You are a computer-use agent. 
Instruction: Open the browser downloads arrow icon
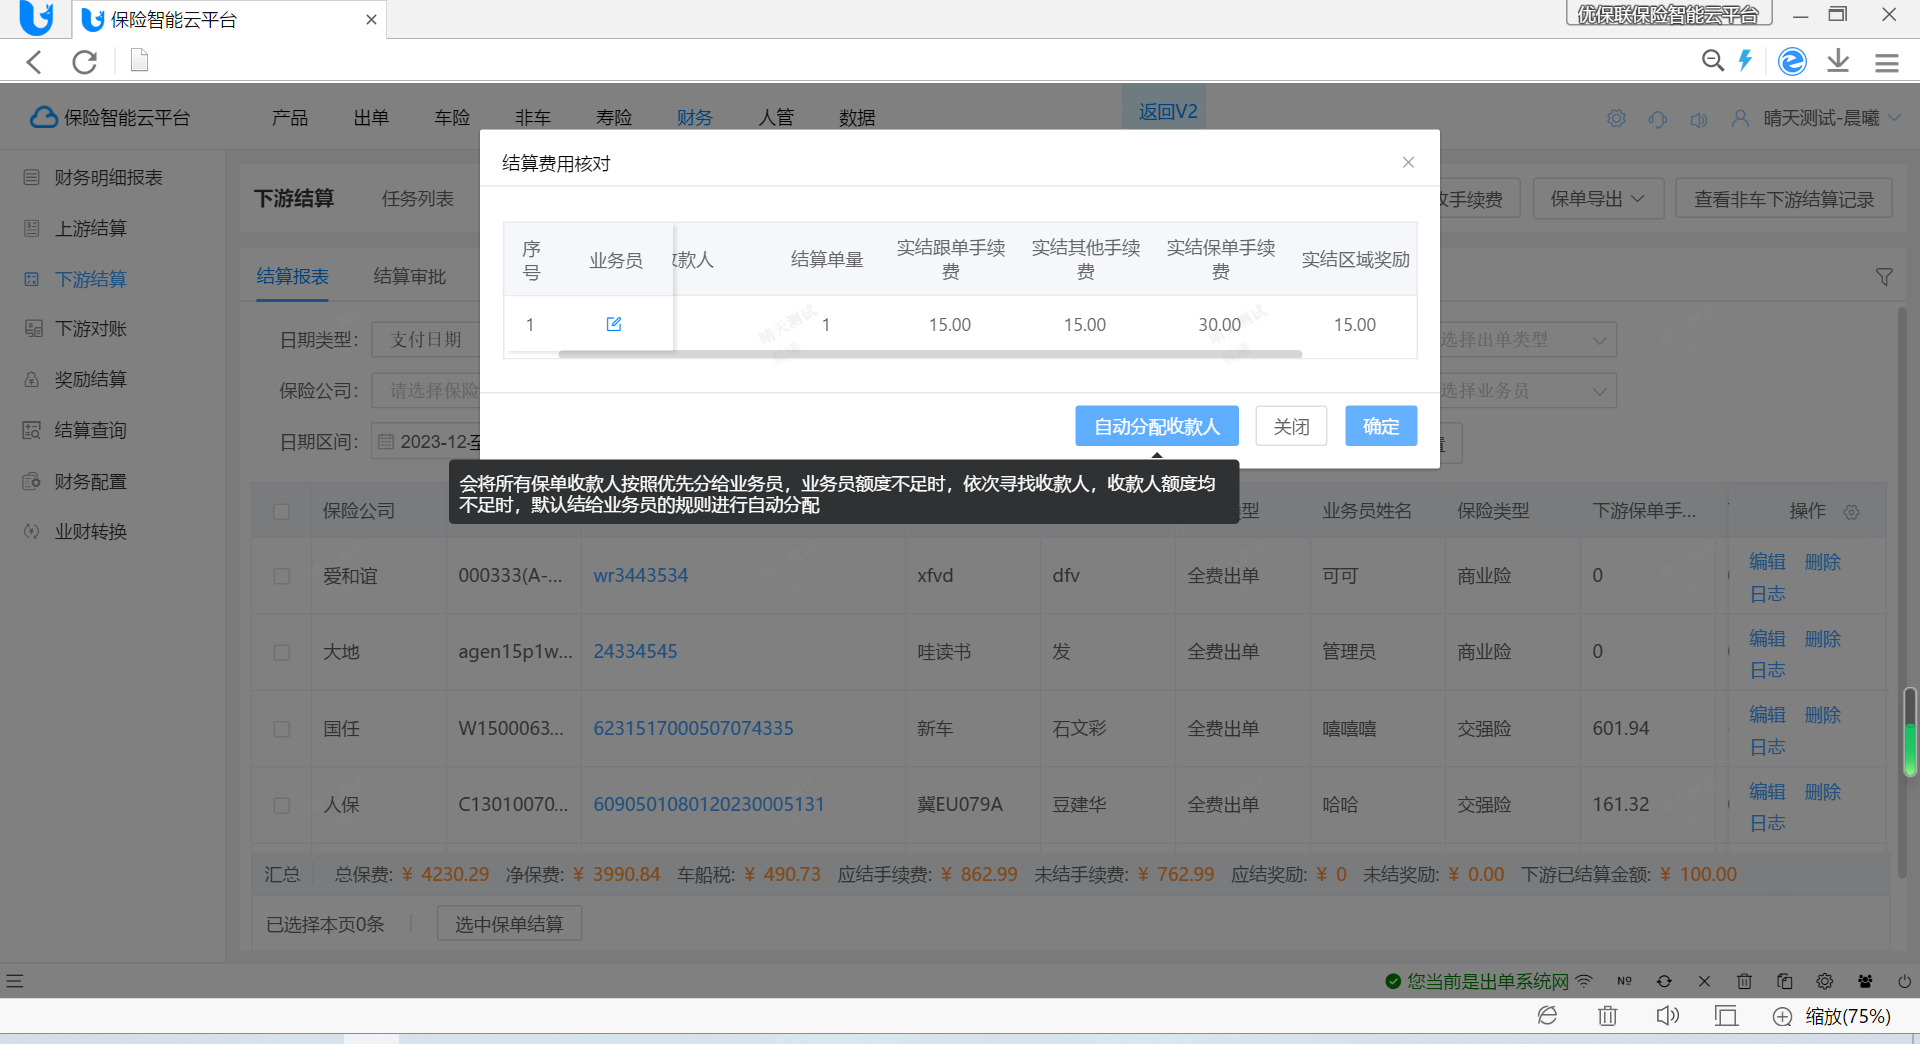(1838, 61)
